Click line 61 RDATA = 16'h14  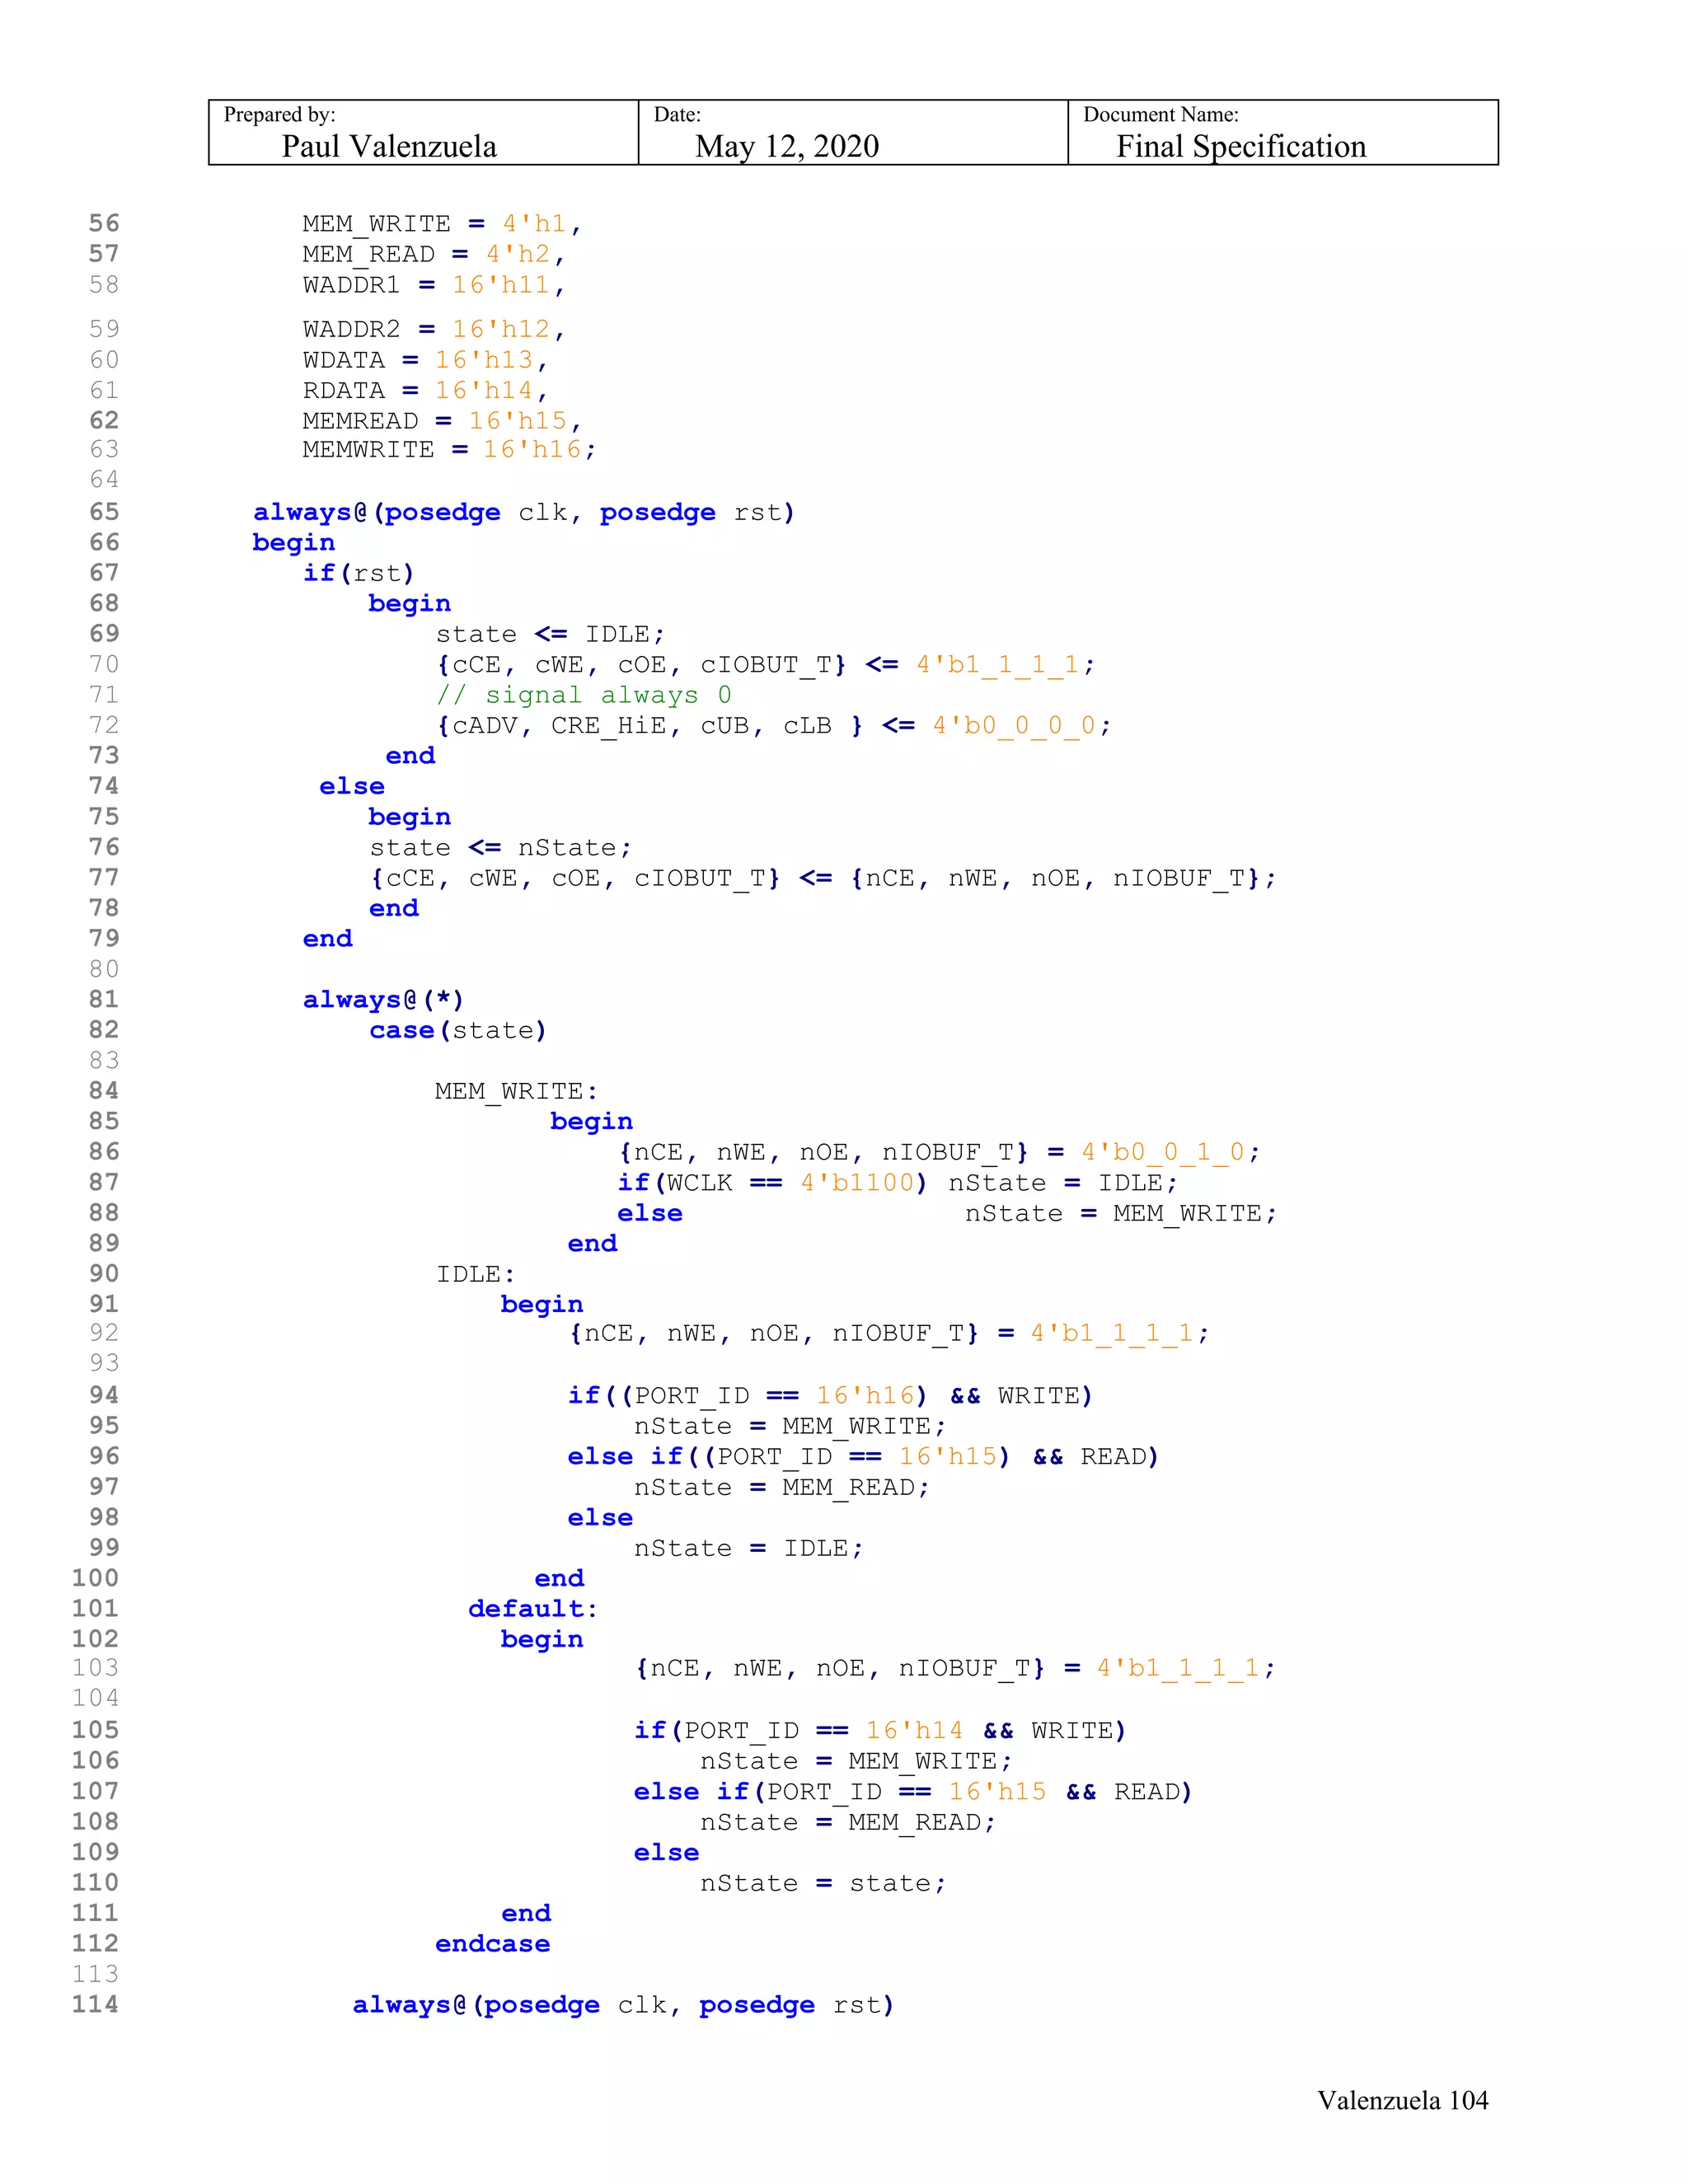[425, 390]
